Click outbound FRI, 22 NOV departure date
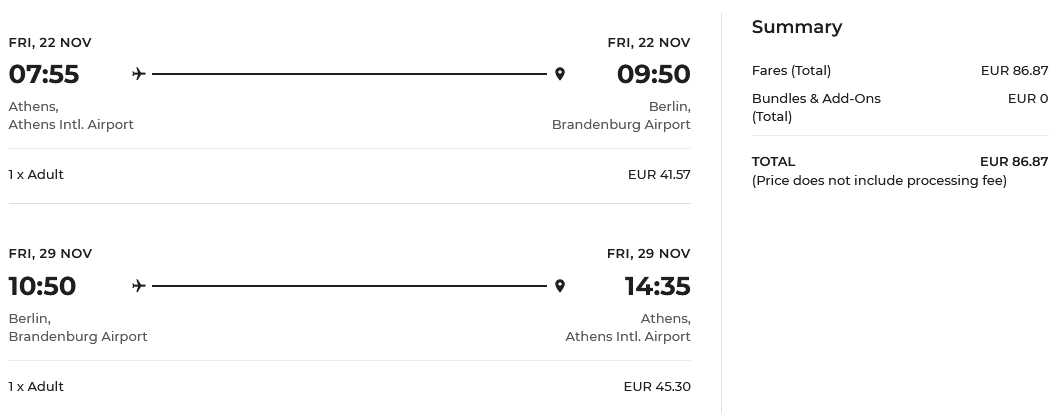Screen dimensions: 1052x413 (50, 42)
